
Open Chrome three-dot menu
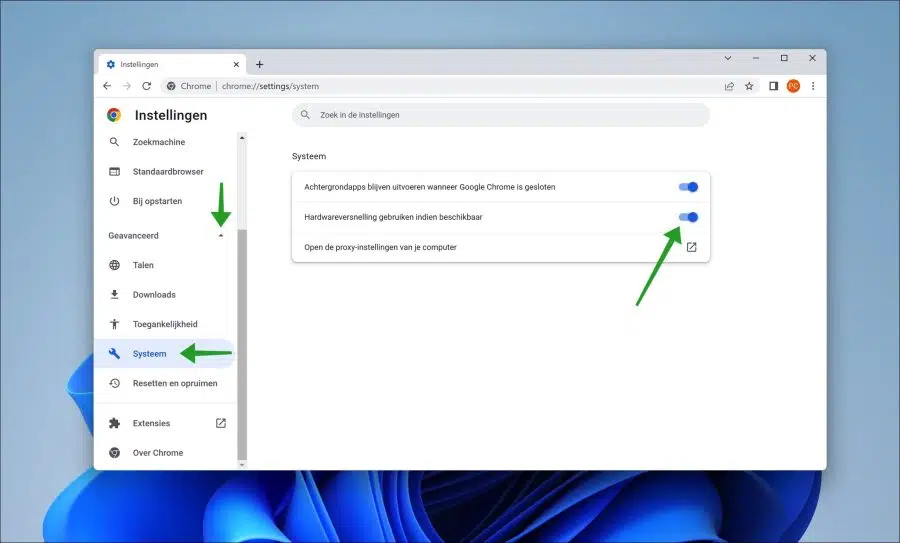[x=813, y=86]
